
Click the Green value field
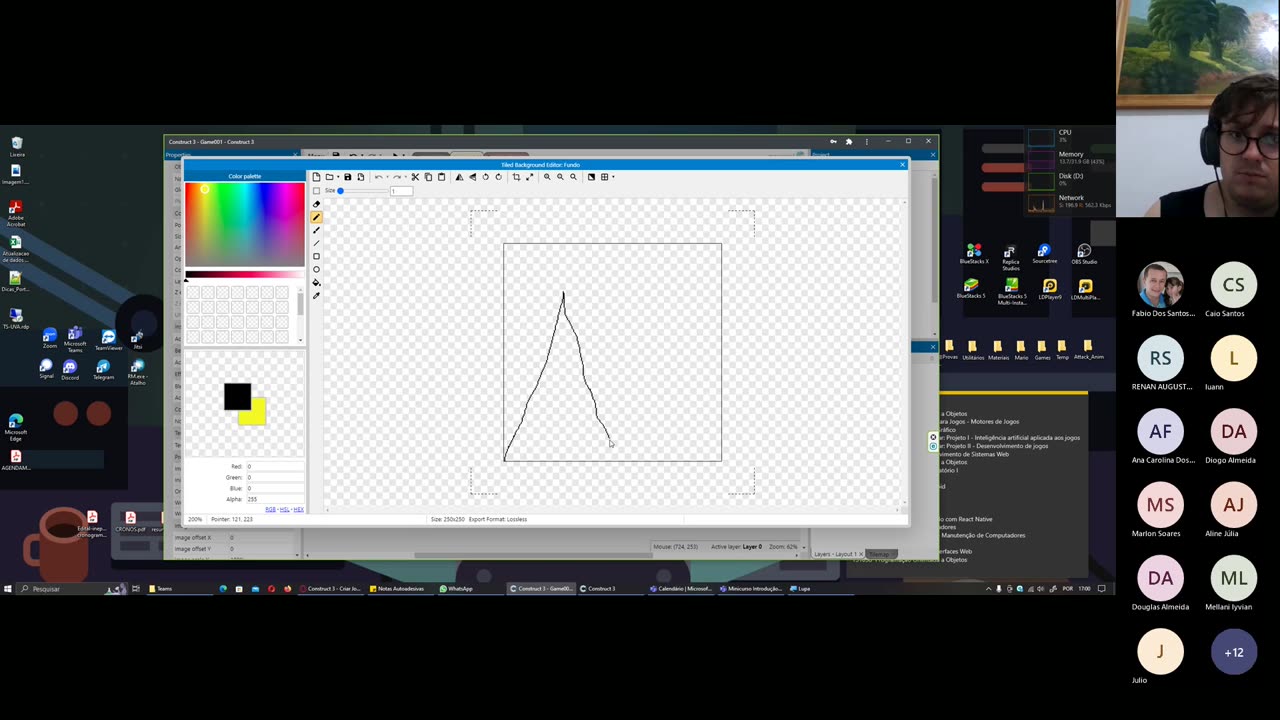[x=274, y=477]
